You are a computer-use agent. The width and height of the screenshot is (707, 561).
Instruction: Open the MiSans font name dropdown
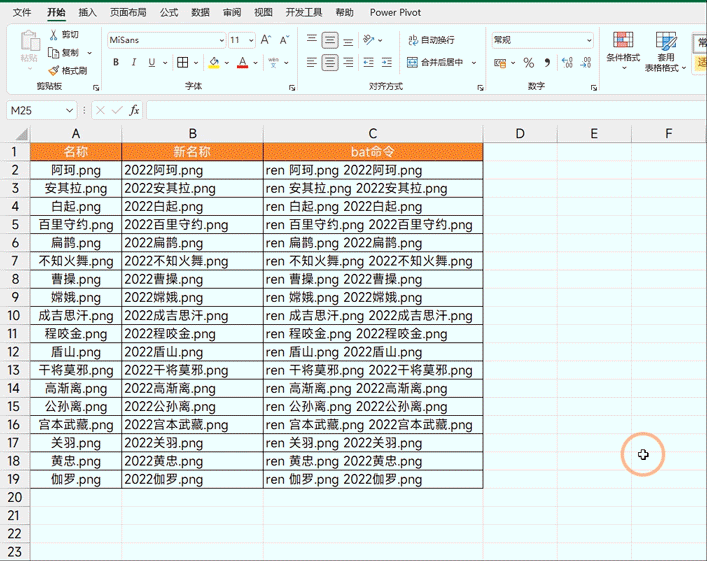pos(221,40)
